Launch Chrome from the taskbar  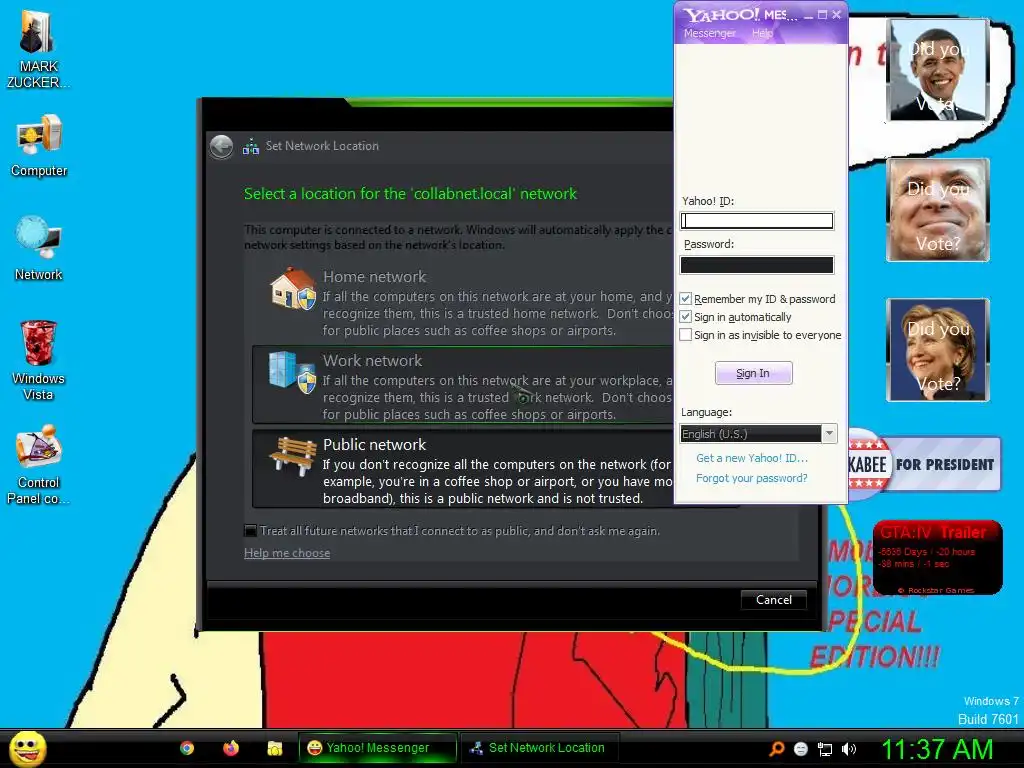coord(187,748)
